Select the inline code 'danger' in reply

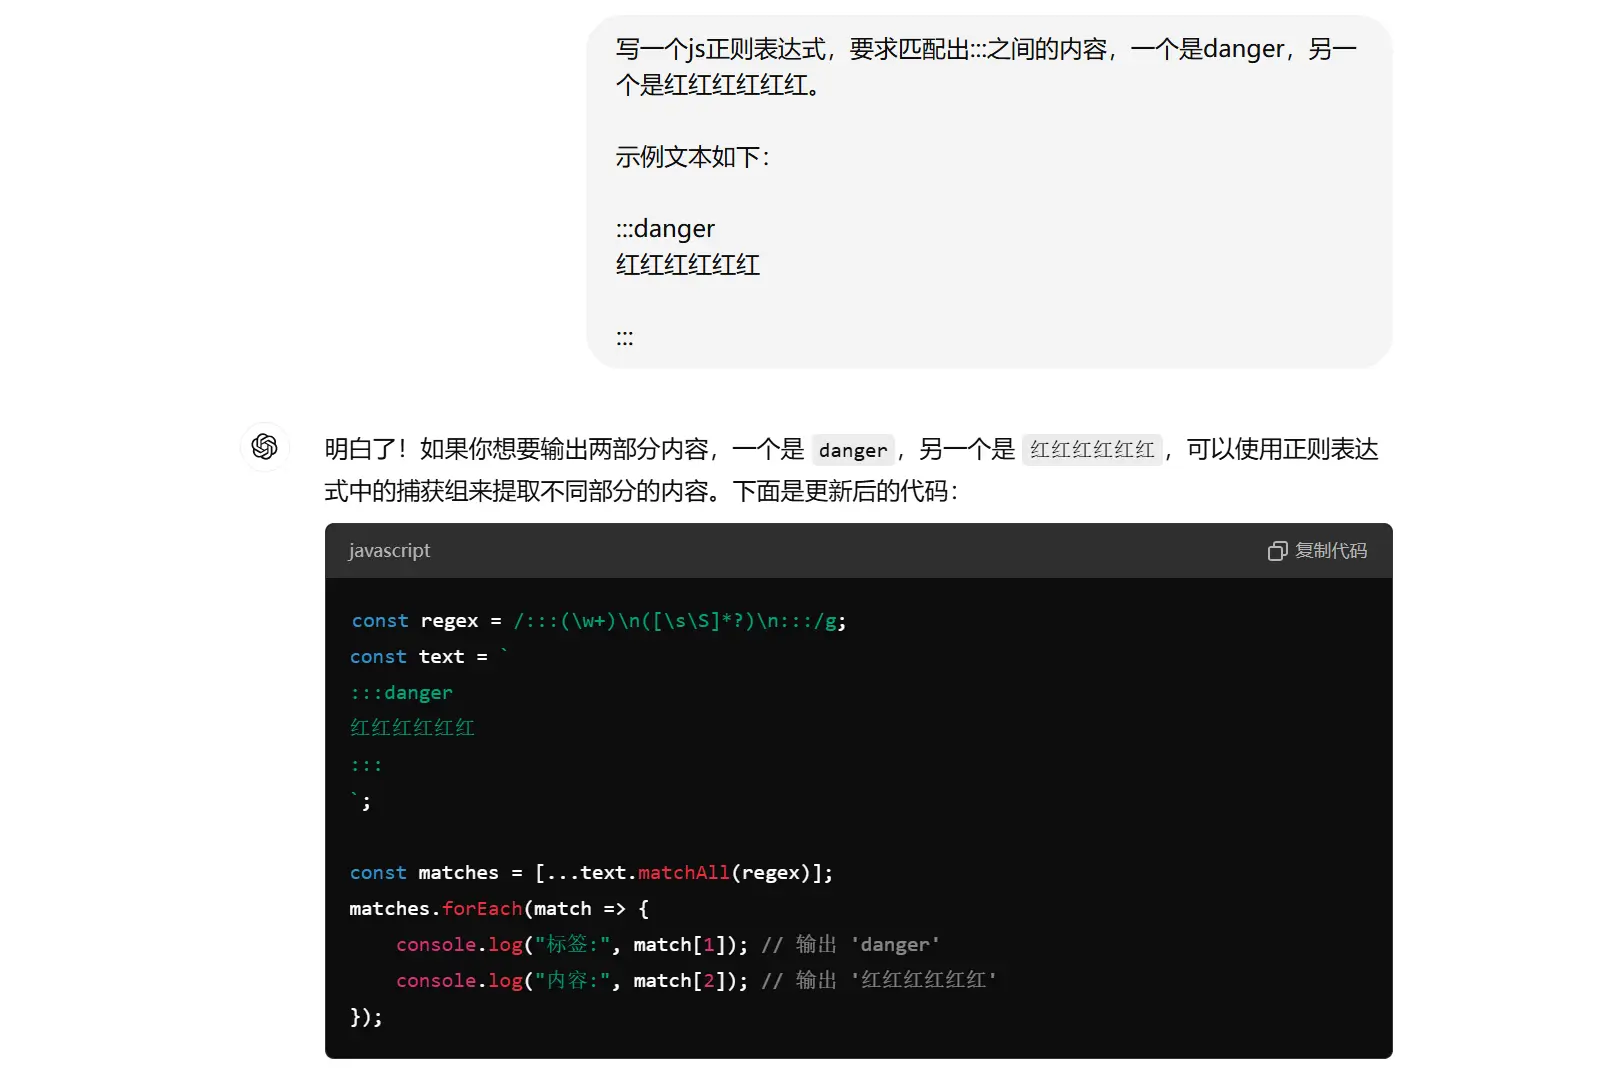tap(852, 450)
